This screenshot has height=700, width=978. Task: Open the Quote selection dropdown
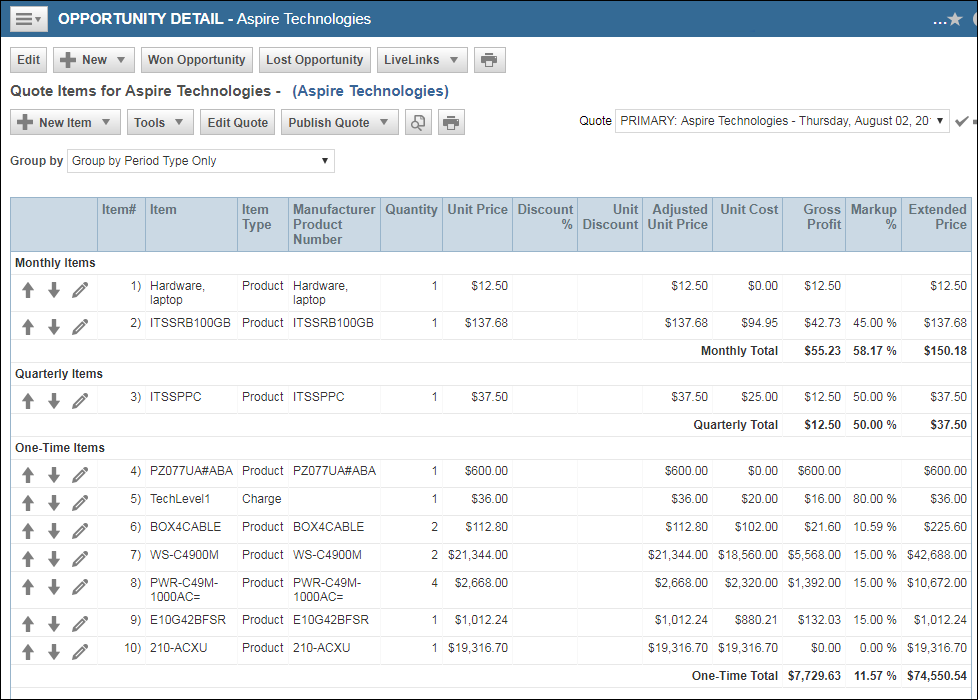[782, 121]
